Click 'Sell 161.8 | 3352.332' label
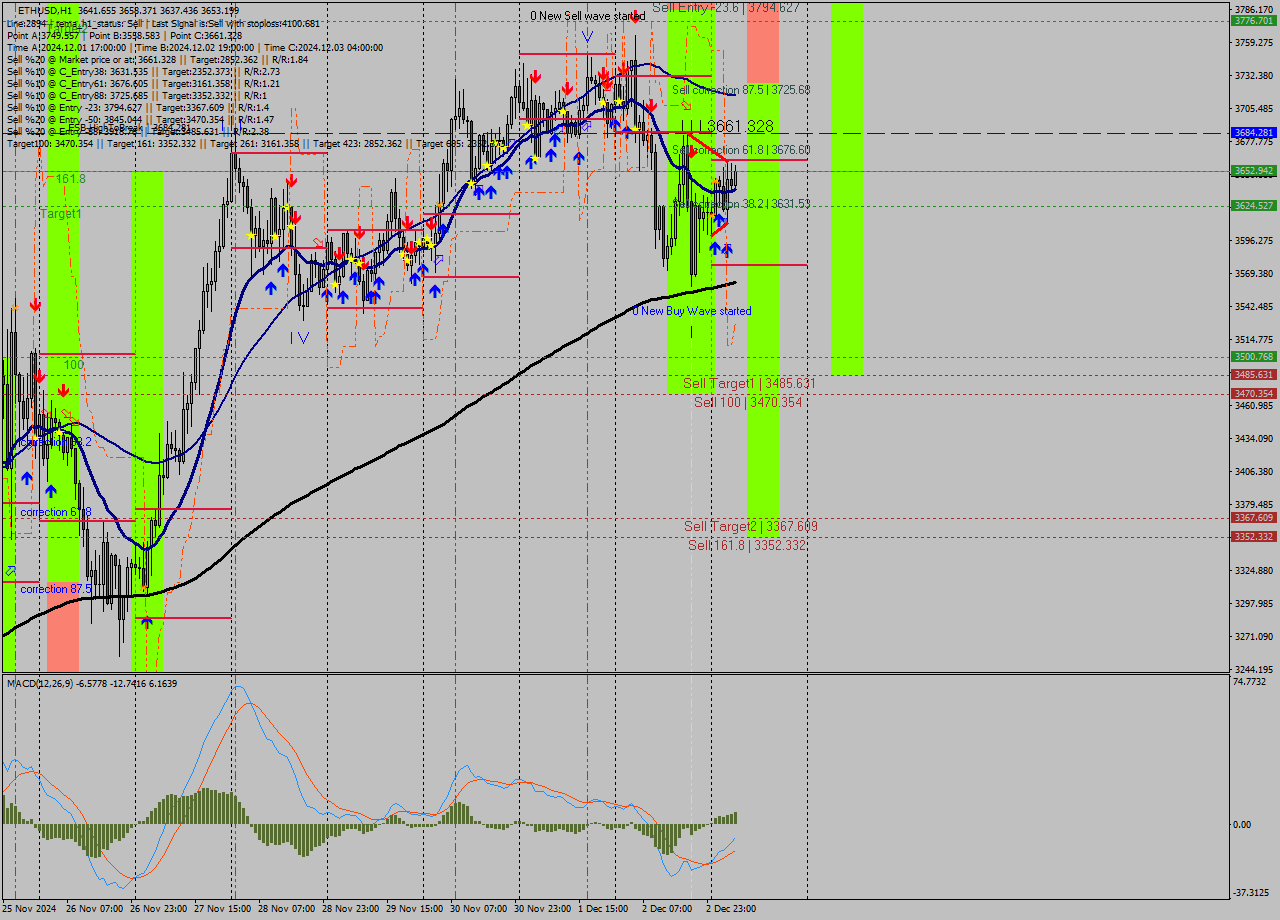This screenshot has height=920, width=1280. point(747,545)
